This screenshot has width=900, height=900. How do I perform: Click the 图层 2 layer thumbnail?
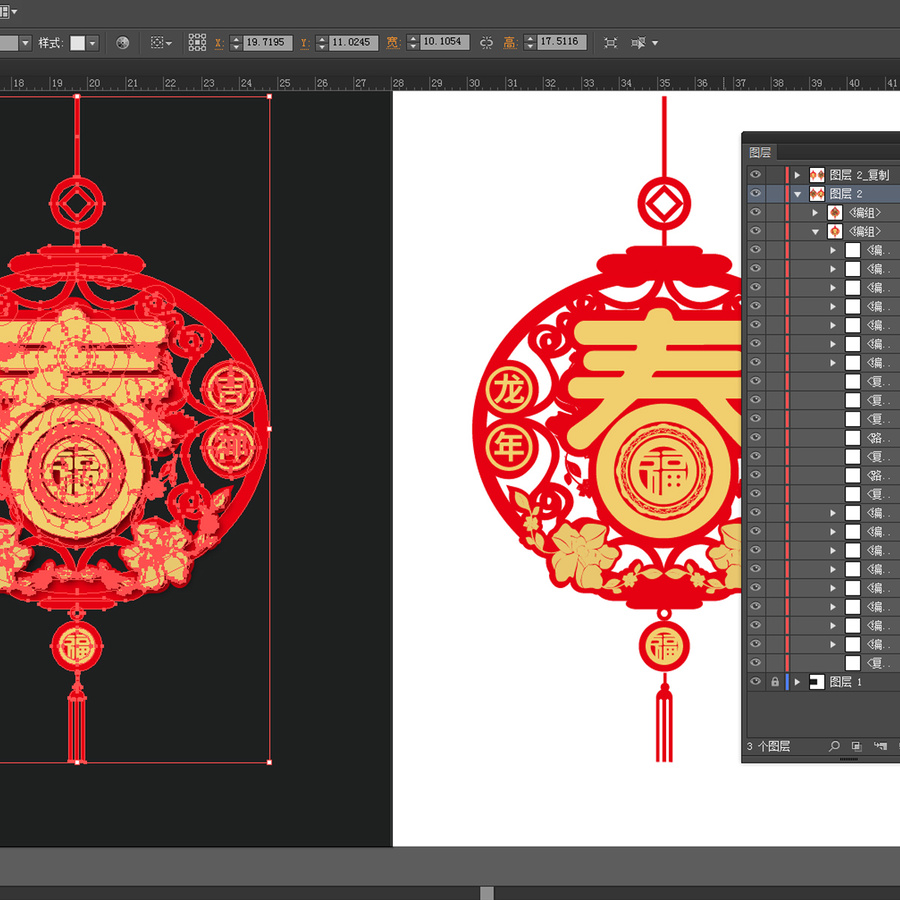tap(817, 194)
